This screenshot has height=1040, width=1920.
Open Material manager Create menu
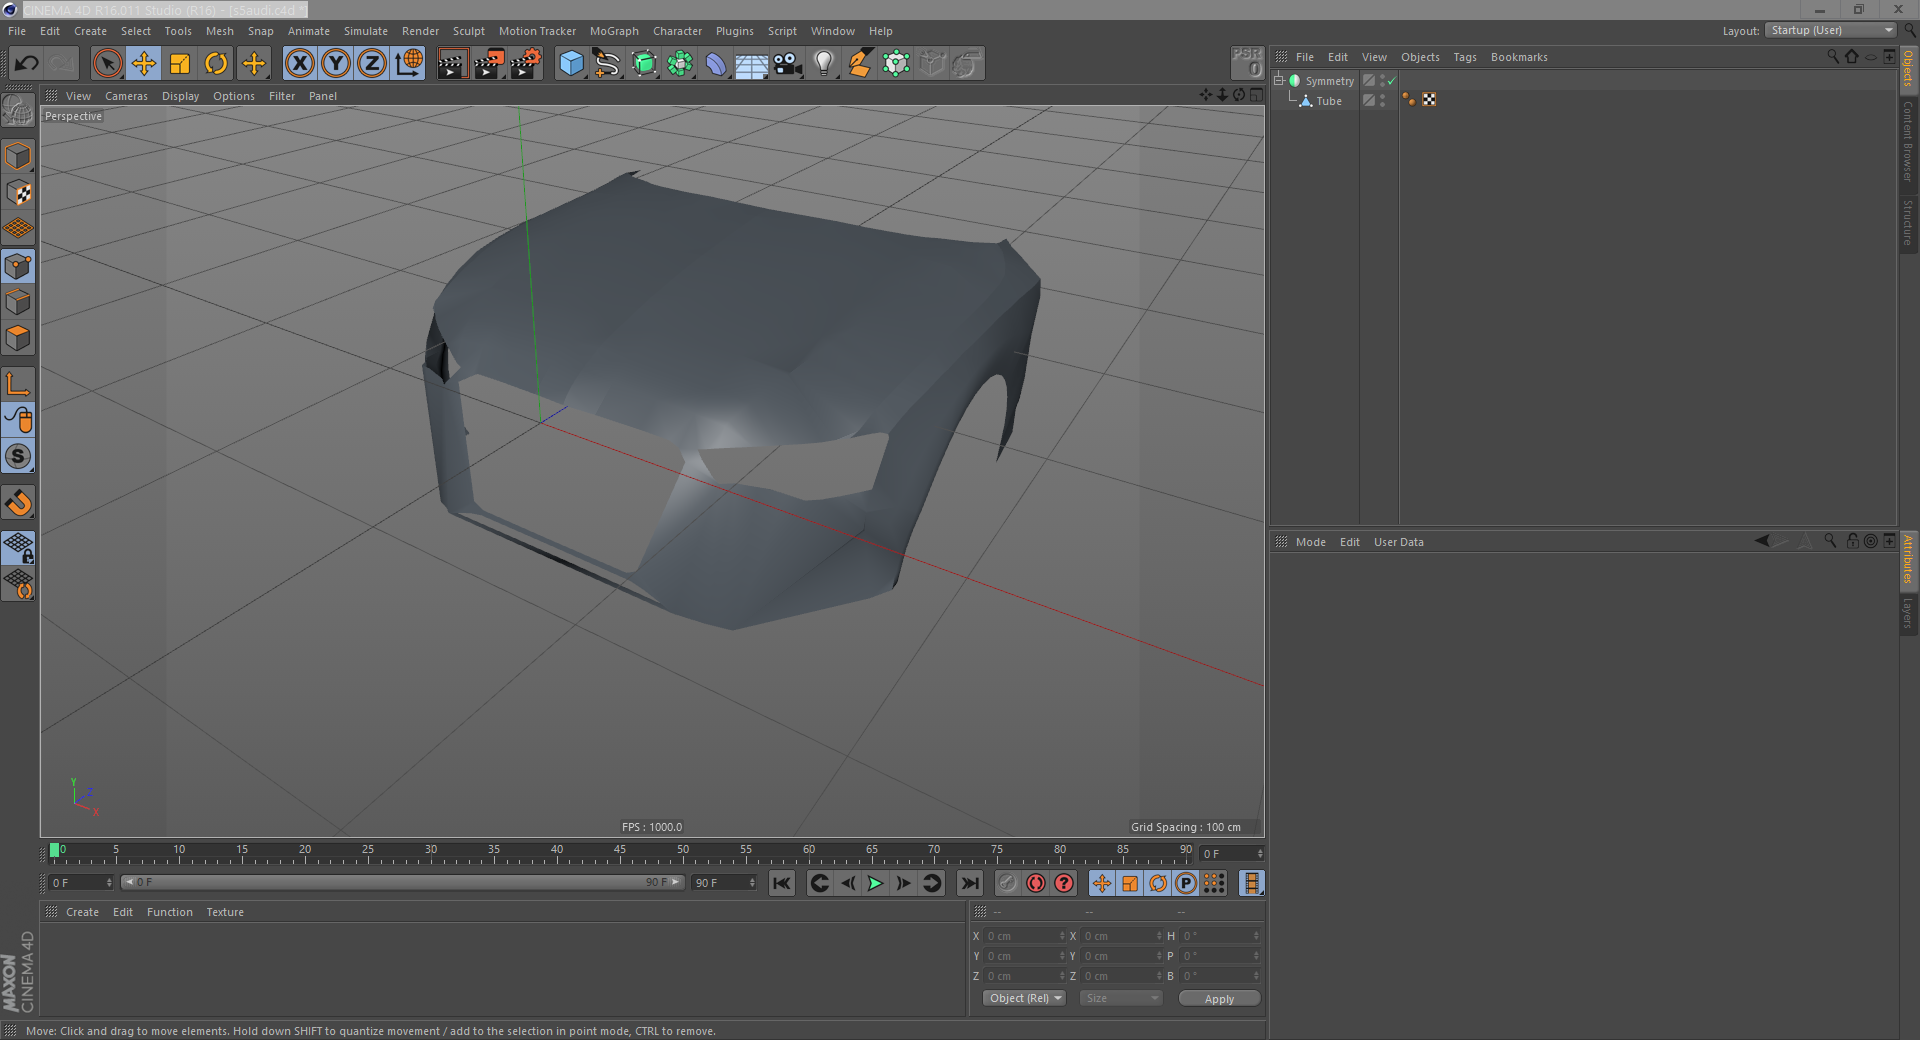pos(82,912)
